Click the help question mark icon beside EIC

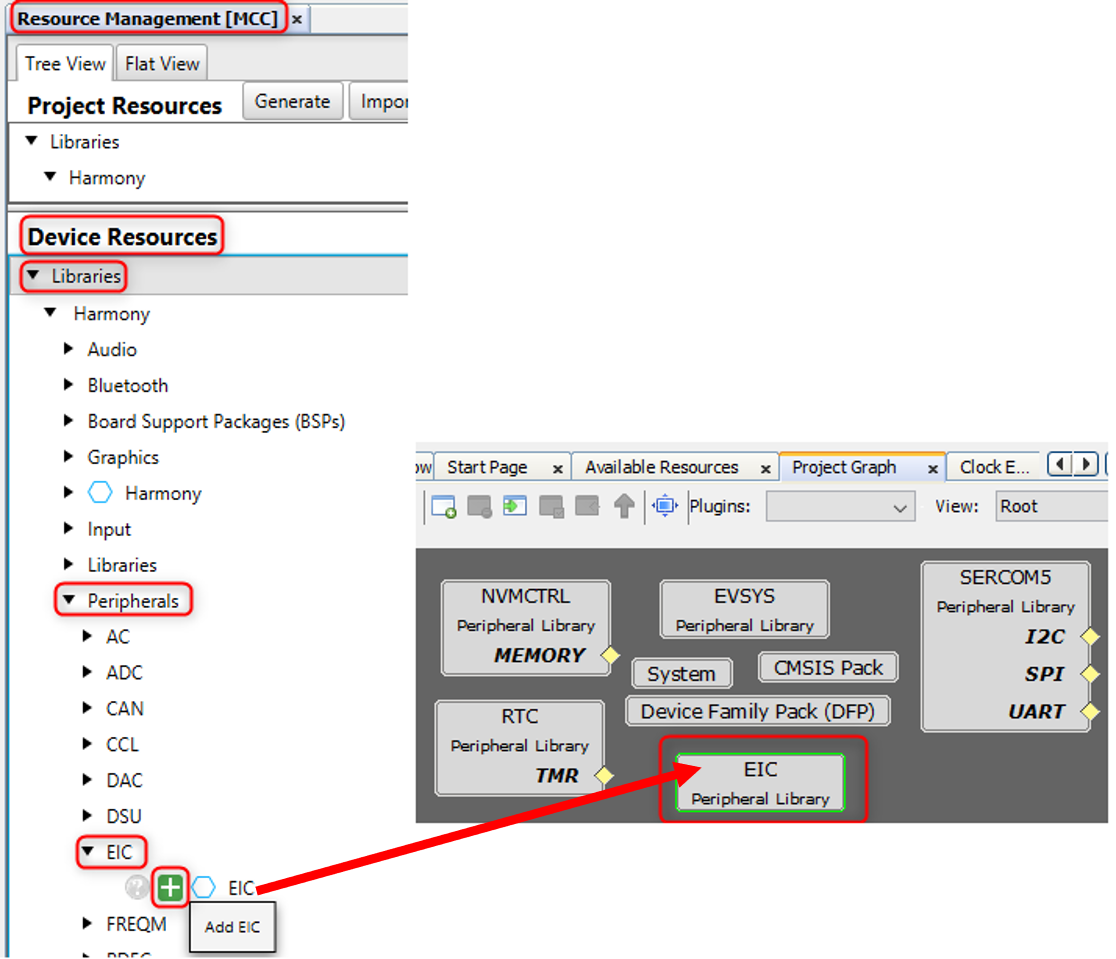[x=136, y=887]
